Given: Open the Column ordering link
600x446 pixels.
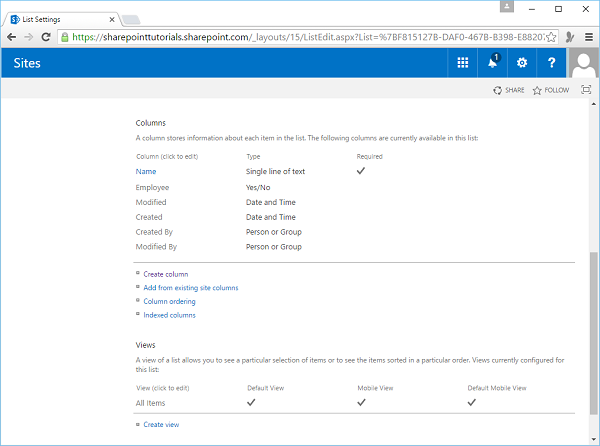Looking at the screenshot, I should click(x=169, y=301).
